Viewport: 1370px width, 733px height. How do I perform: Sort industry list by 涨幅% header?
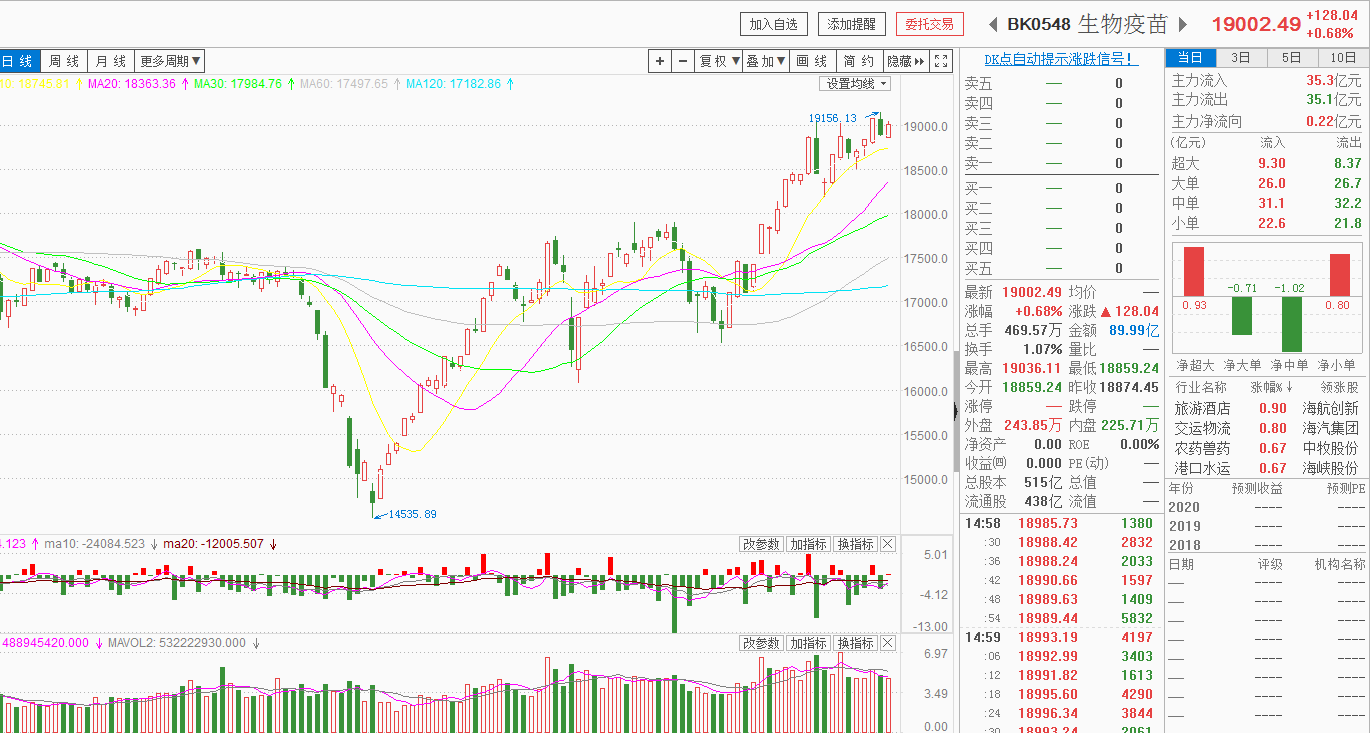(x=1271, y=388)
